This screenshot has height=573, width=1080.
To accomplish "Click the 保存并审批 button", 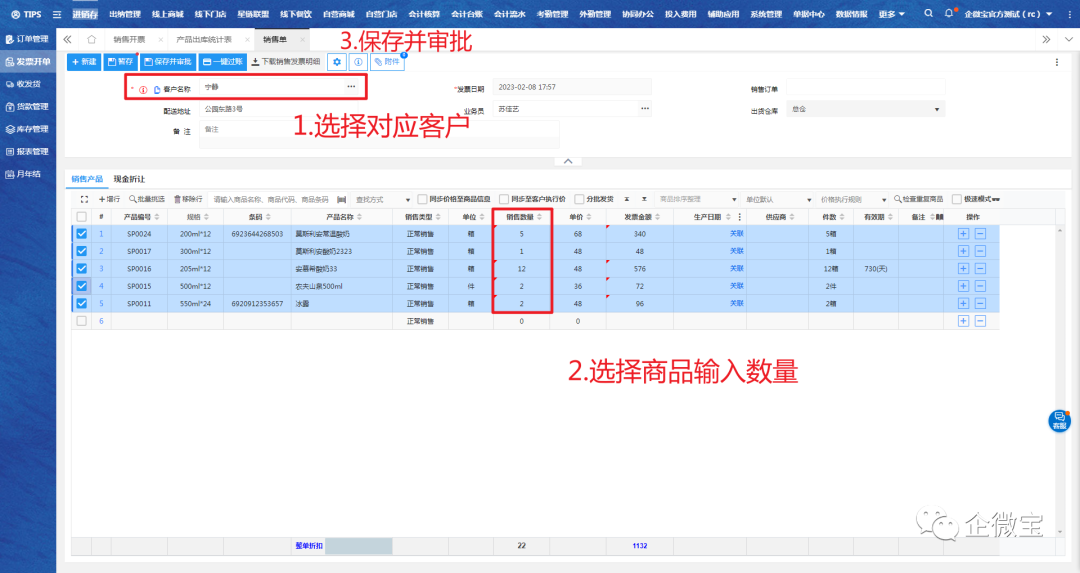I will (167, 62).
